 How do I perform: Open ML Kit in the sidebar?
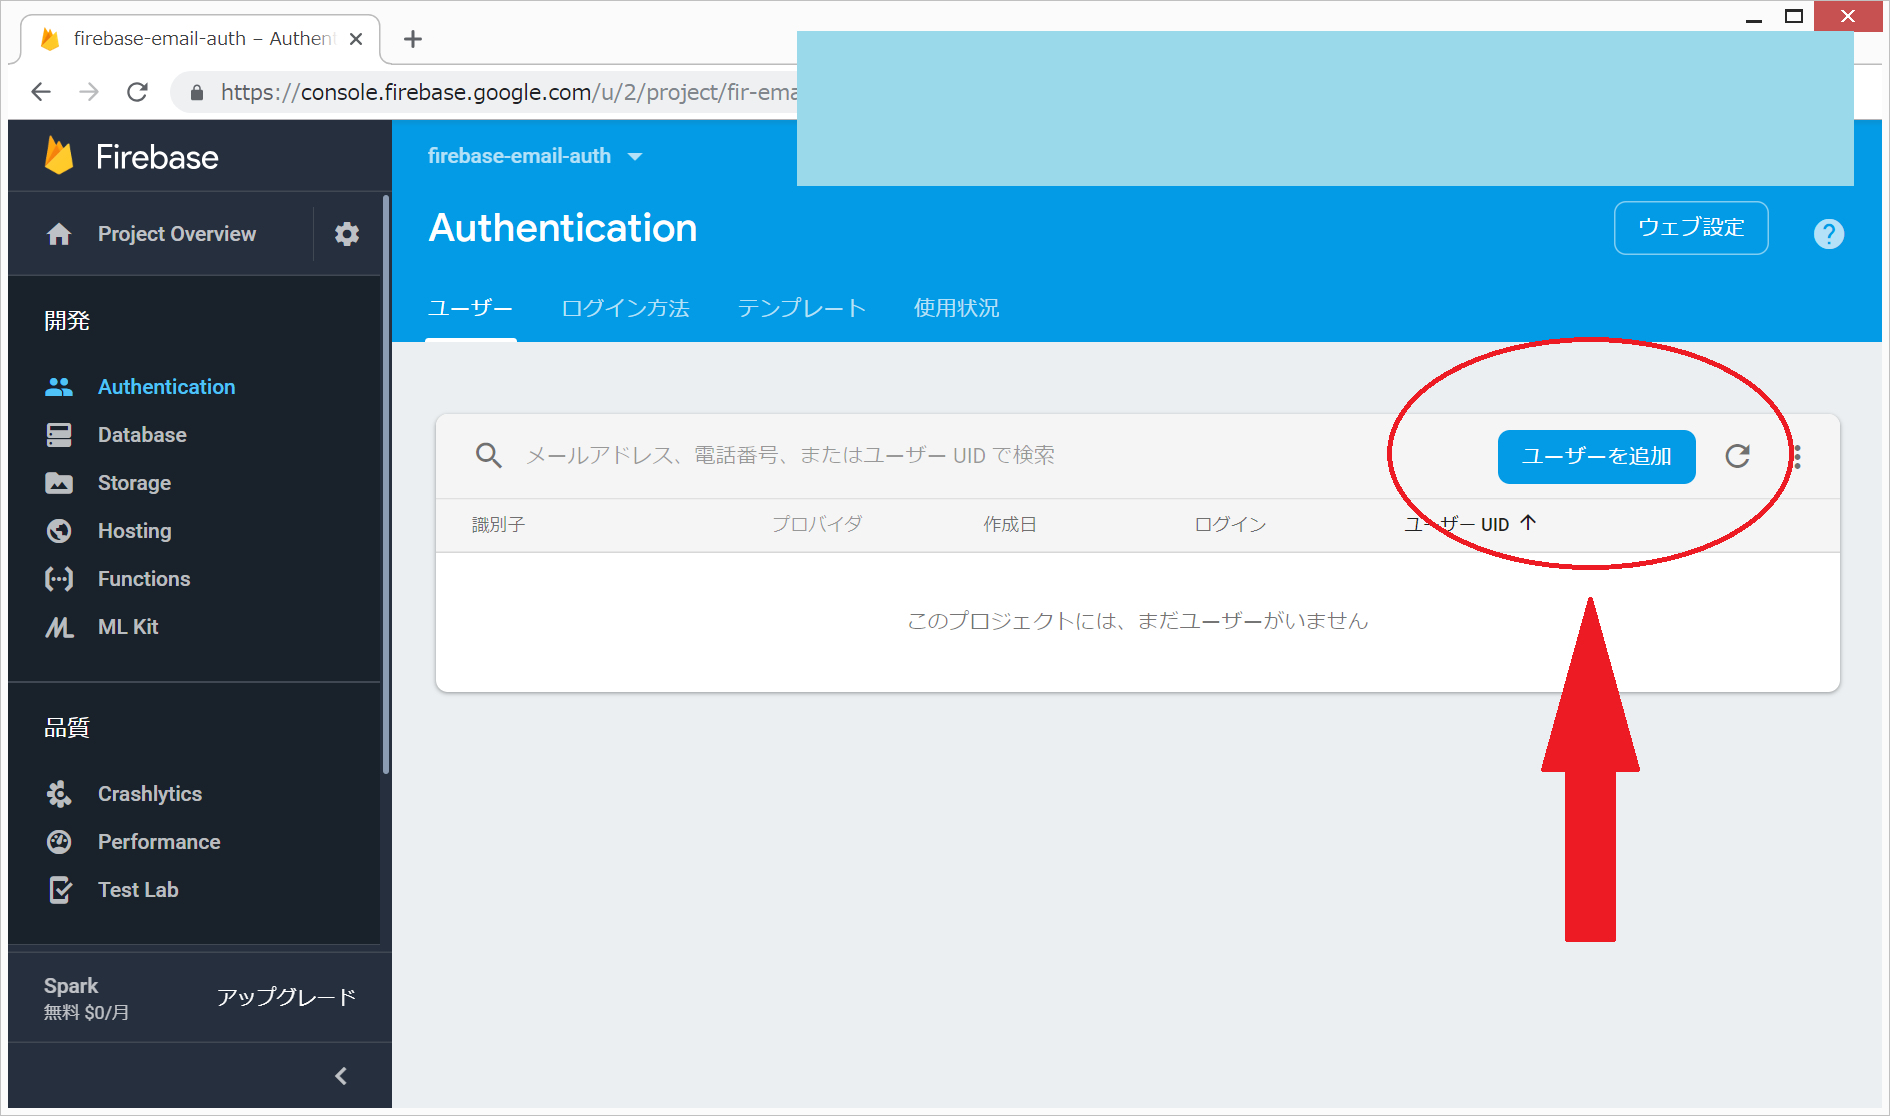click(128, 627)
